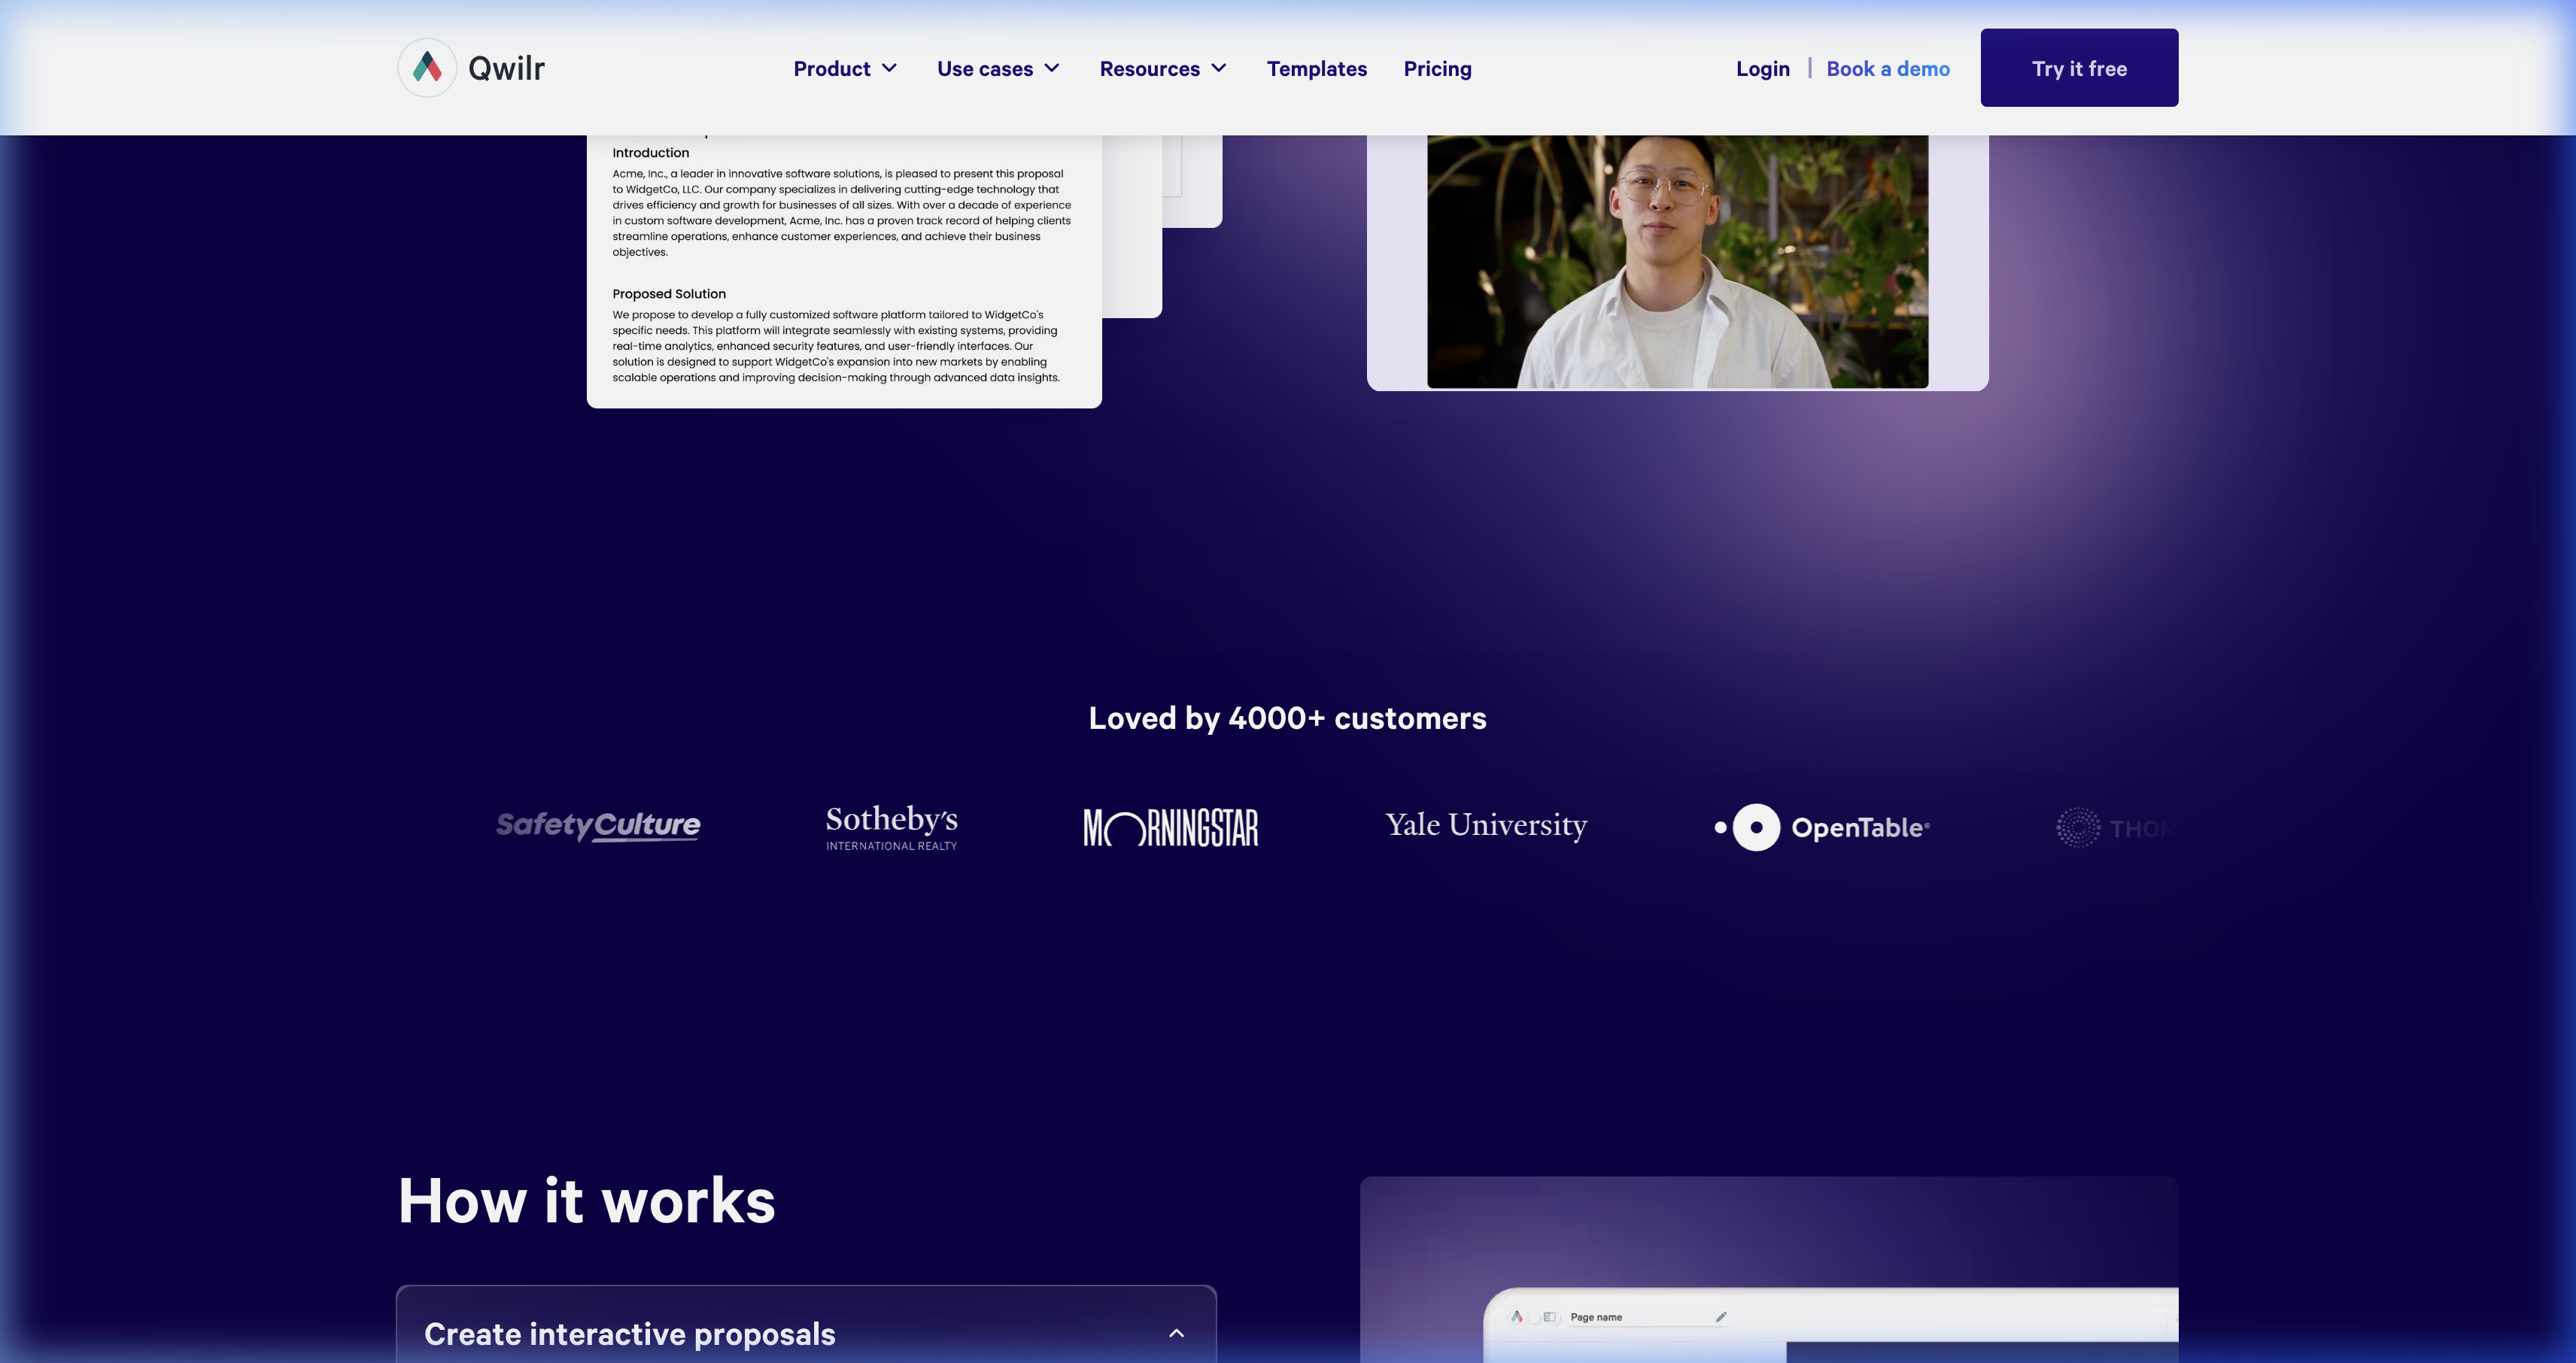Open the Use cases dropdown

point(997,68)
